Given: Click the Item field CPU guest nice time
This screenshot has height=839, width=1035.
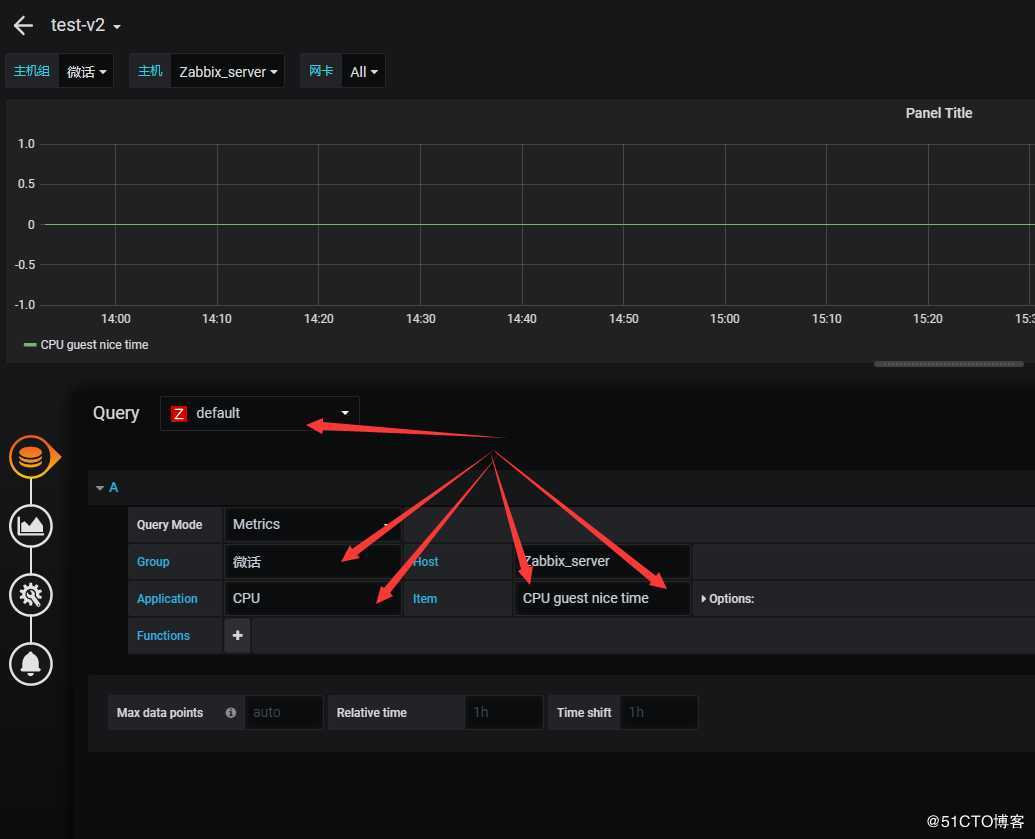Looking at the screenshot, I should pyautogui.click(x=602, y=599).
